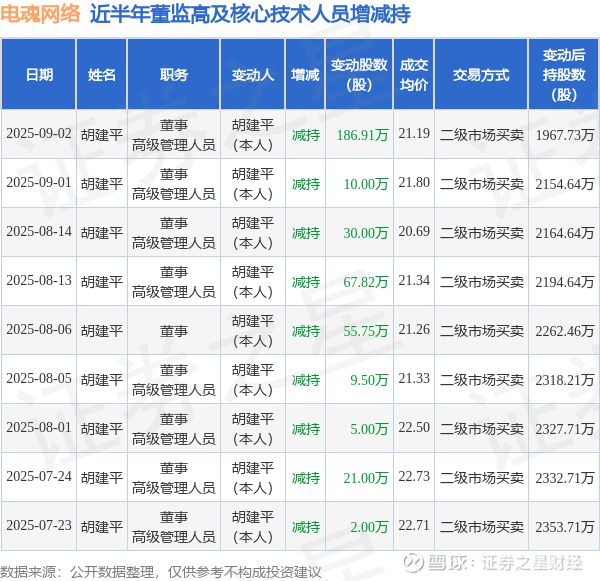Click the 1967.73万 holding value
Viewport: 600px width, 581px height.
564,135
